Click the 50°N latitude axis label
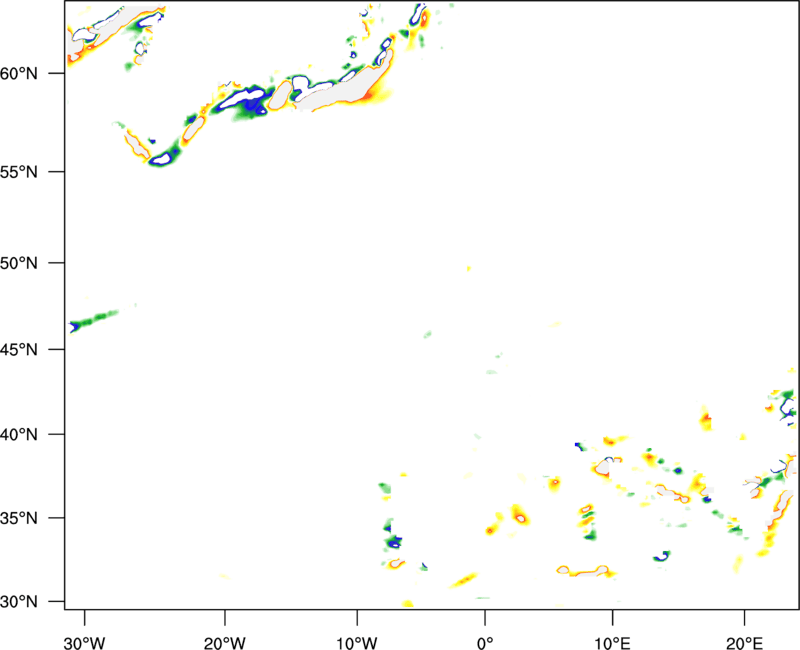 [19, 263]
